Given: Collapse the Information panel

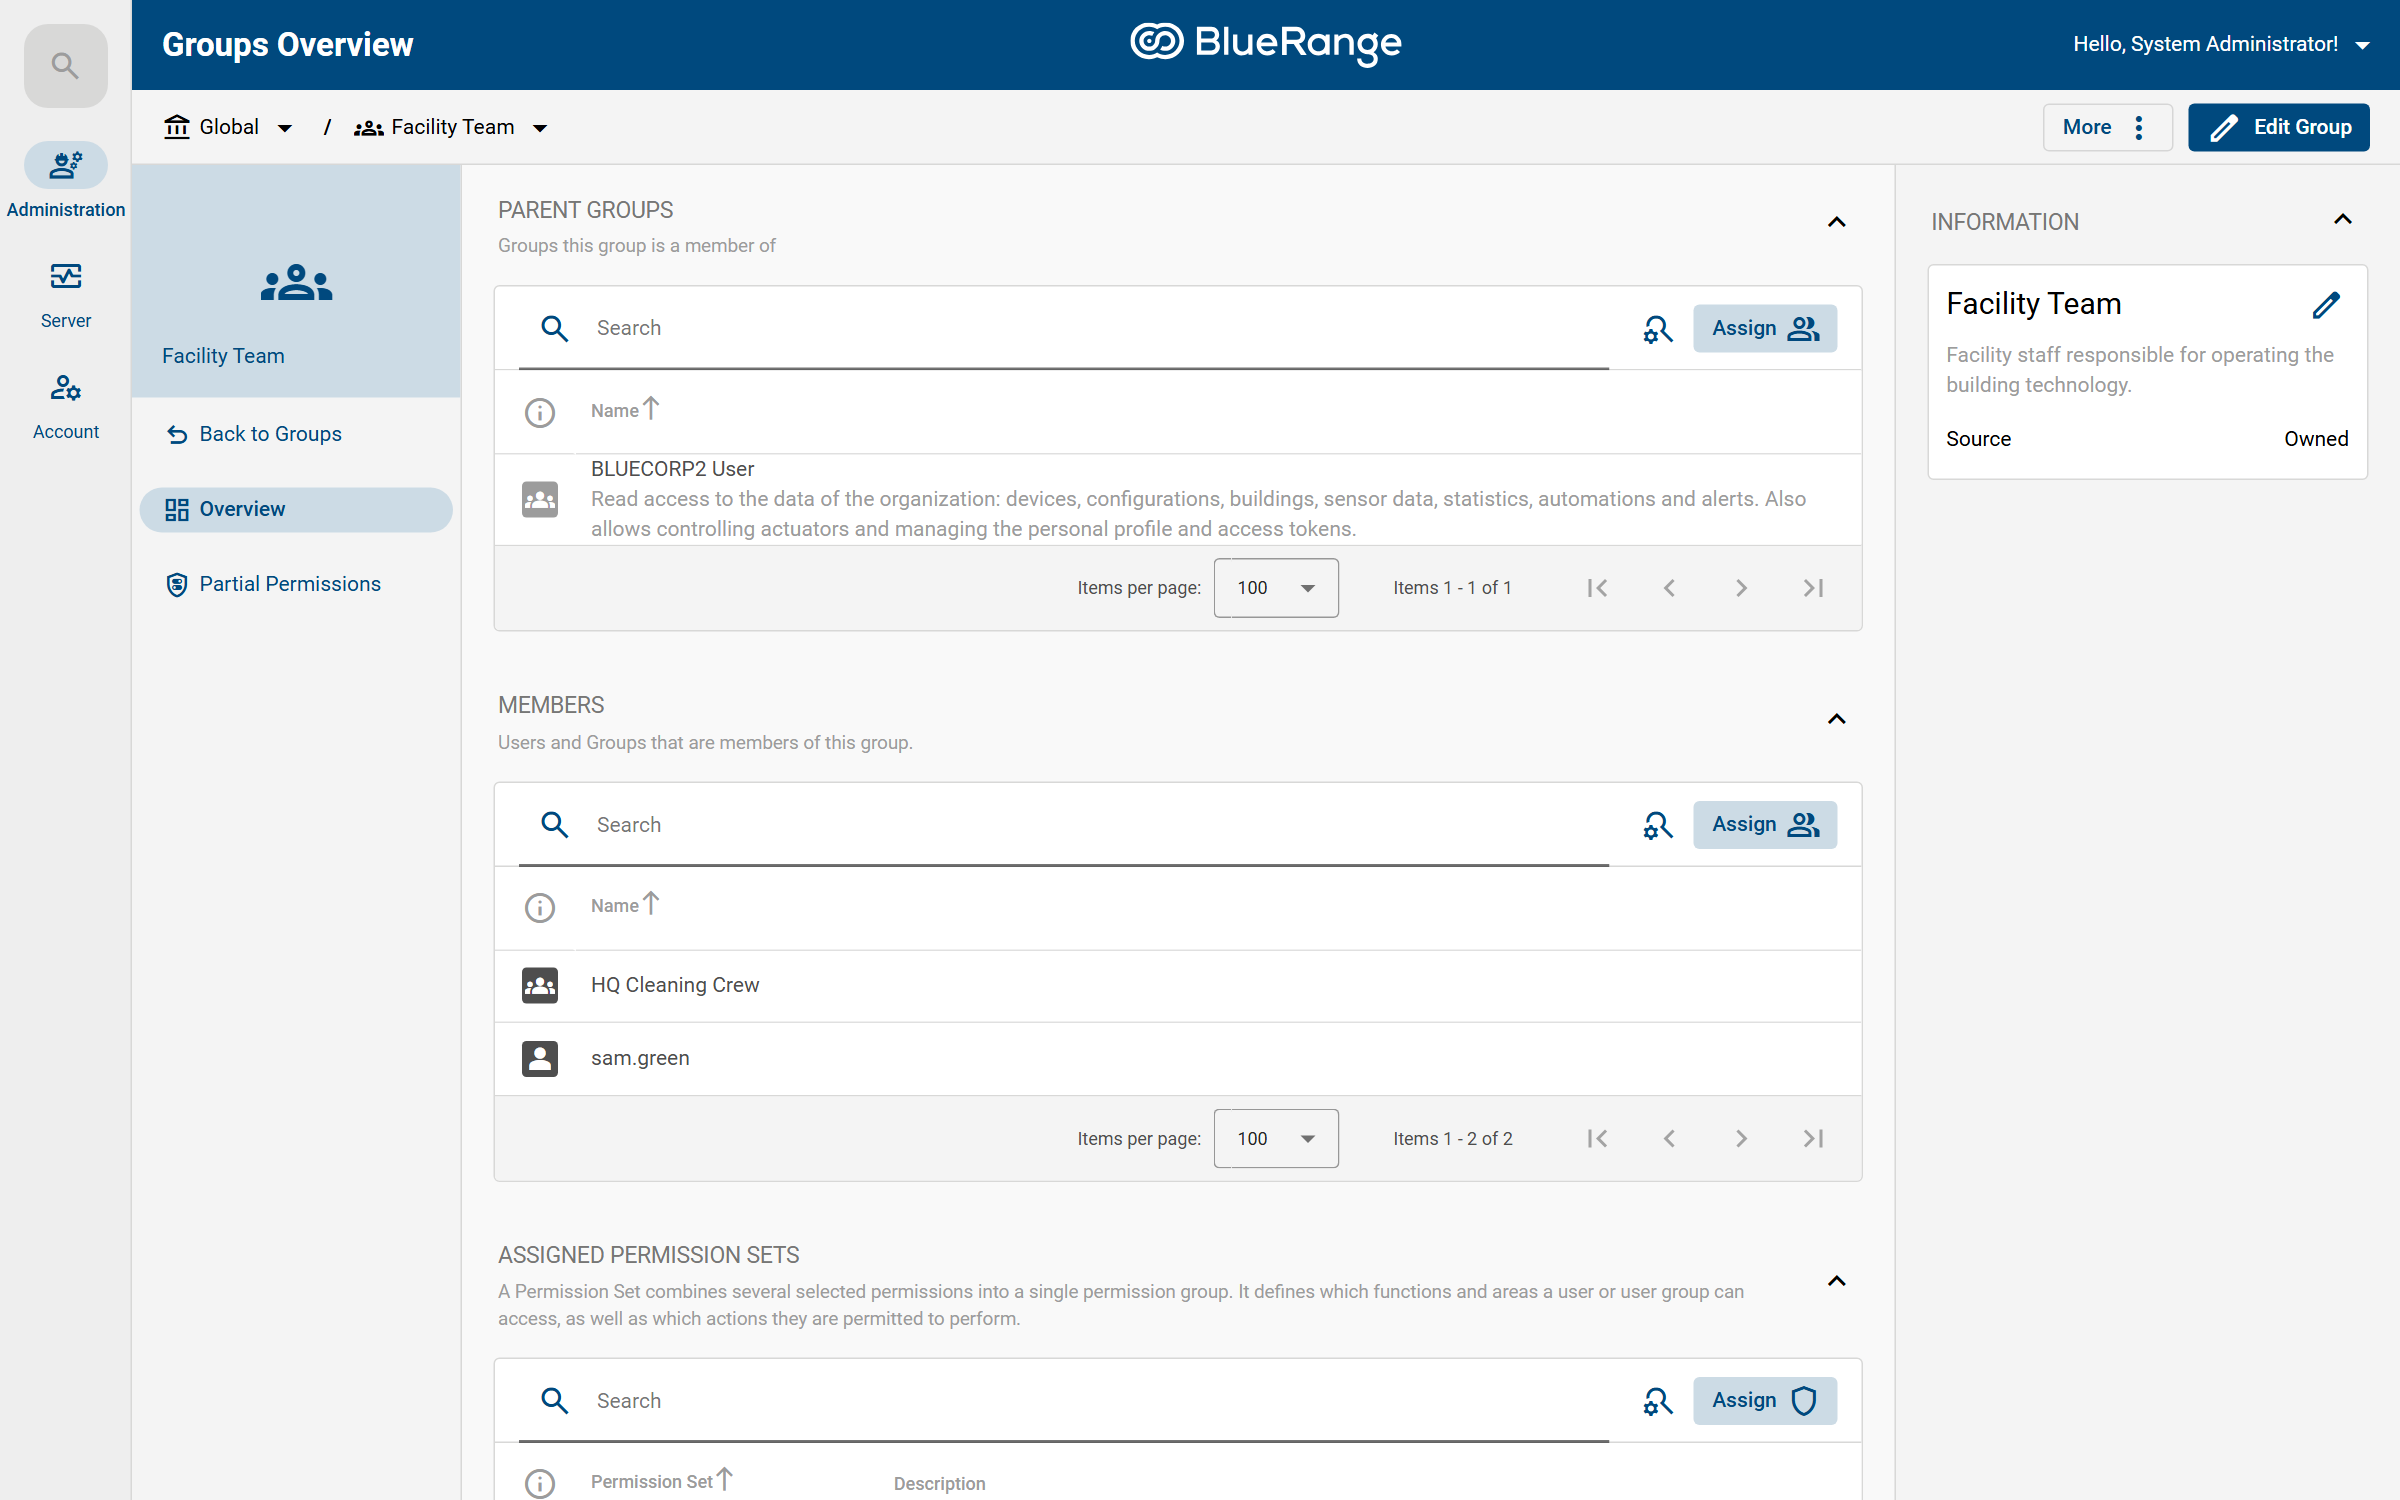Looking at the screenshot, I should pos(2343,219).
